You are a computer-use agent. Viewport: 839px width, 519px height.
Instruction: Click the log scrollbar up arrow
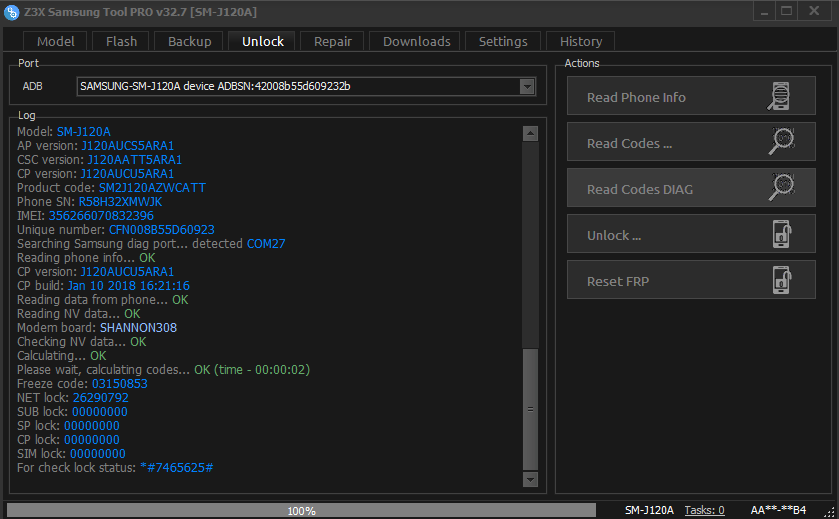coord(530,134)
